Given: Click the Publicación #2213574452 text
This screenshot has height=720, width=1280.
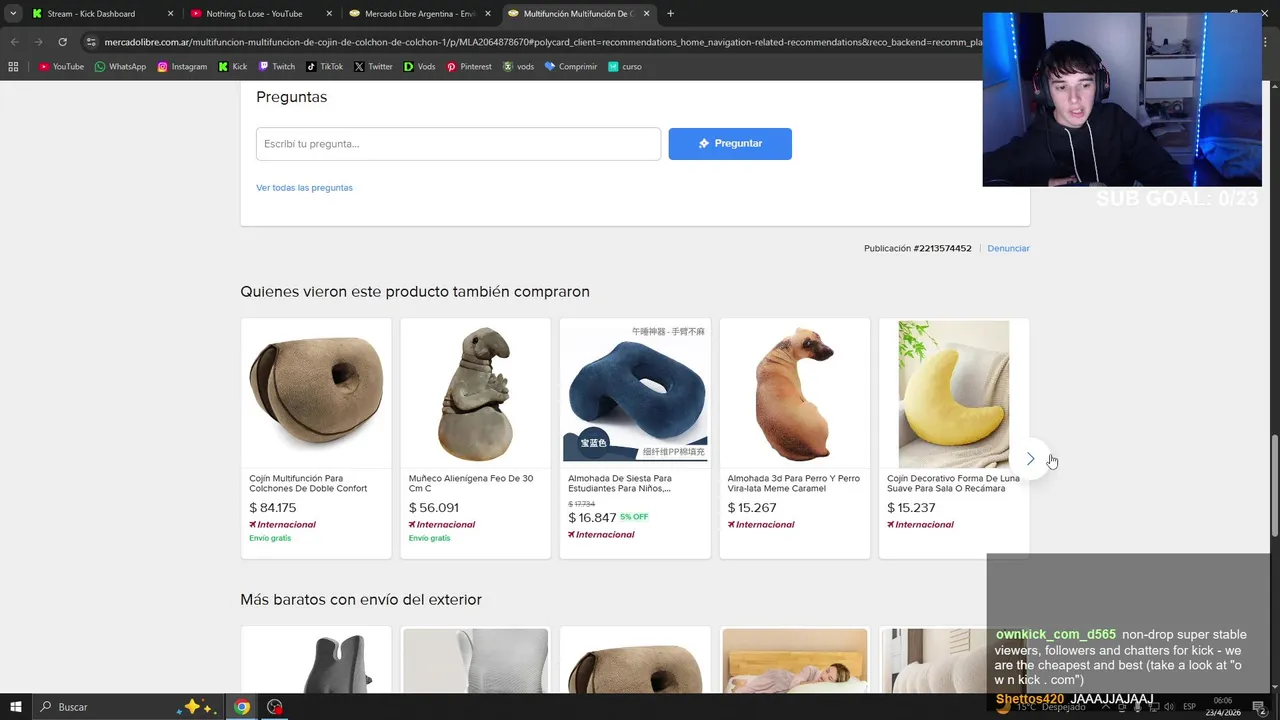Looking at the screenshot, I should pos(918,248).
